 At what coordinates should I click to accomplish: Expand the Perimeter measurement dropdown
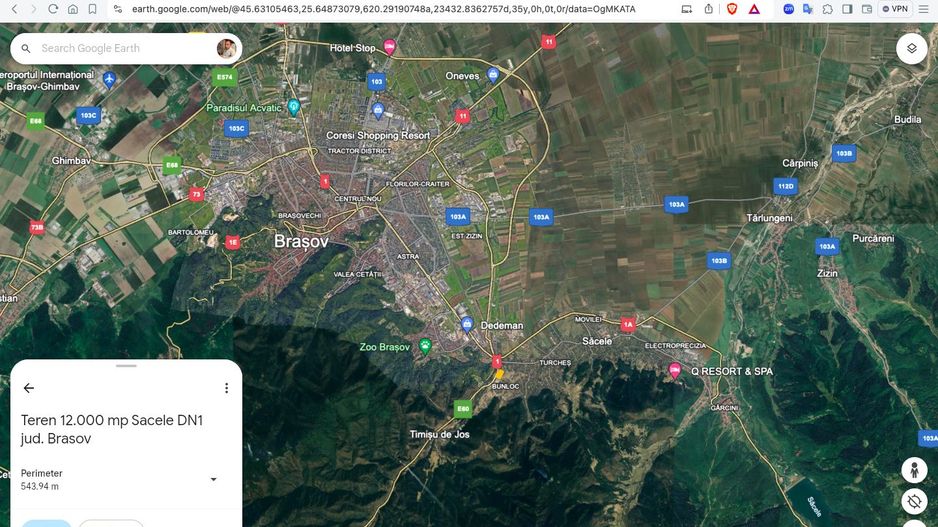click(x=213, y=479)
